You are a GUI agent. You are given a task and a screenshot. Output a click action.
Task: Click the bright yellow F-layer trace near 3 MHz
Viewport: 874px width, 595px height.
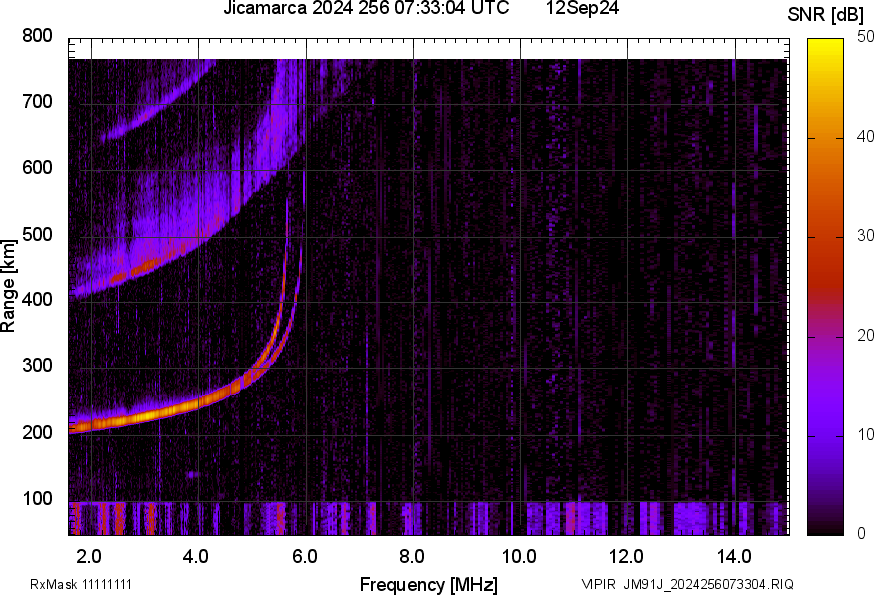point(145,414)
